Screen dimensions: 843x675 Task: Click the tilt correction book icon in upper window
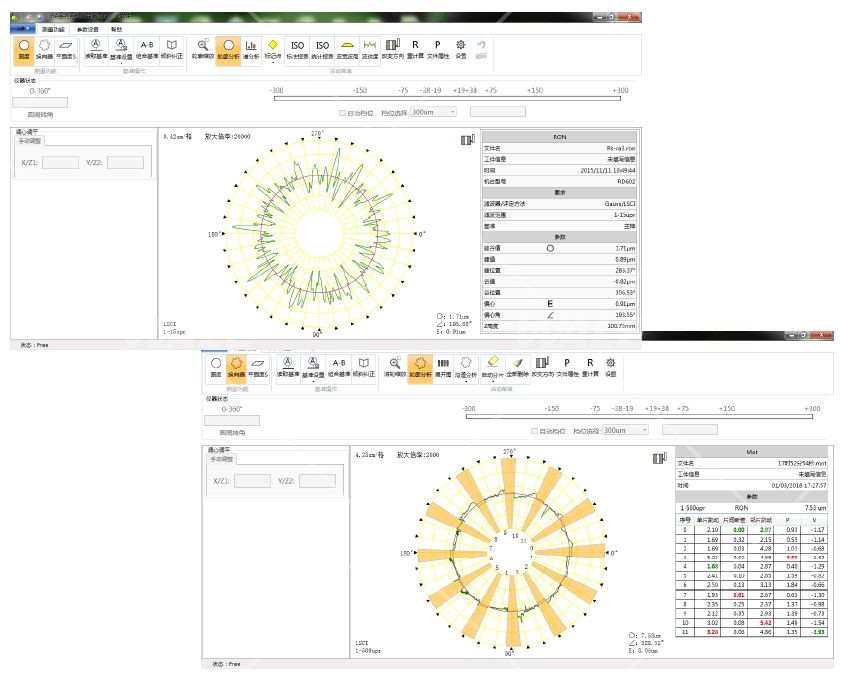(172, 50)
